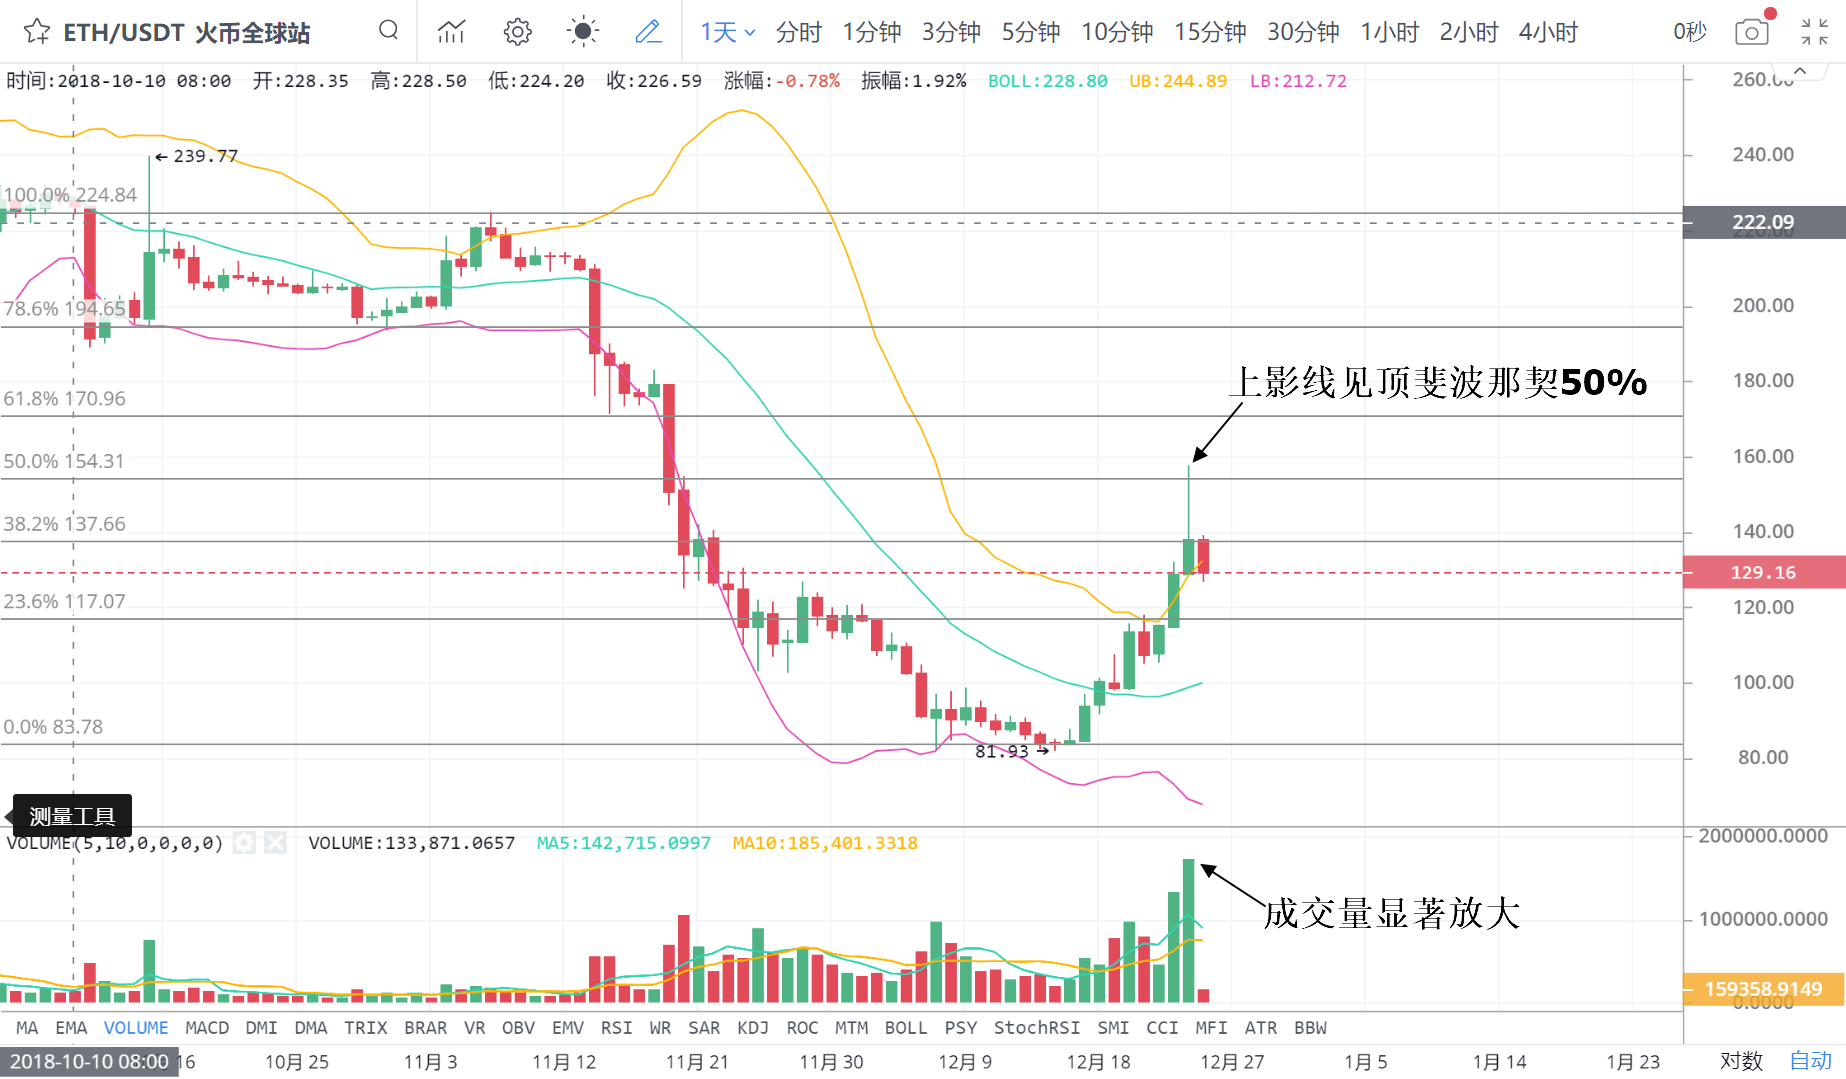Select the EMA indicator
Screen dimensions: 1846x1079
(x=71, y=1027)
